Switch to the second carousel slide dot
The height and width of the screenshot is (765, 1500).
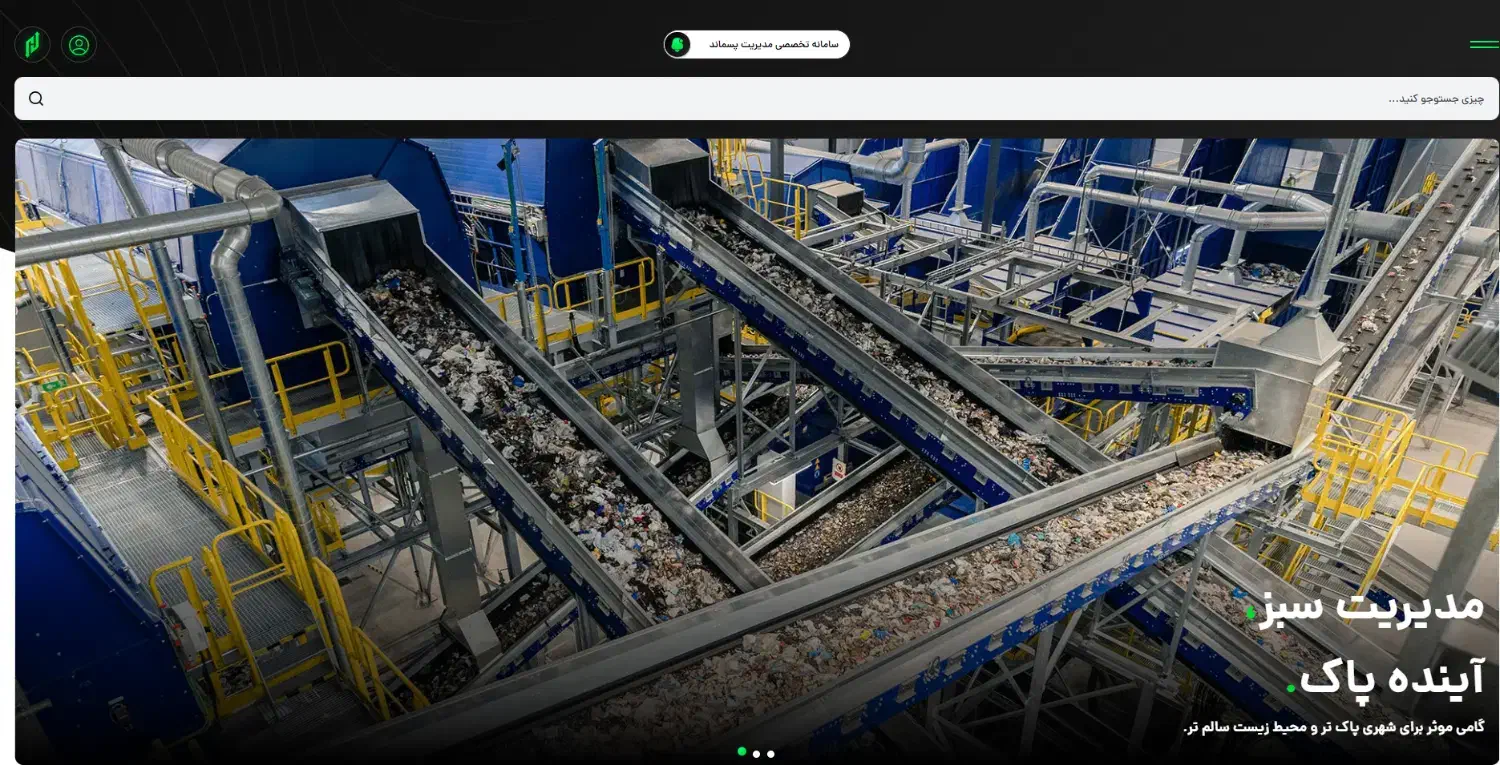756,754
